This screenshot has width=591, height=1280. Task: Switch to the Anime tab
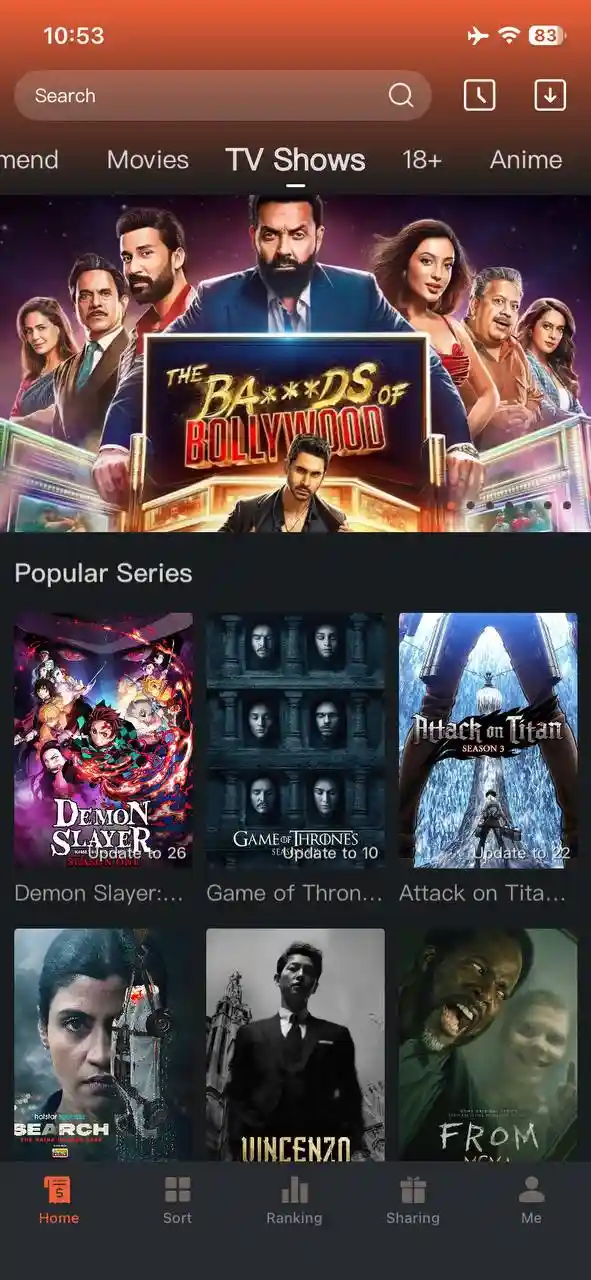[x=526, y=160]
